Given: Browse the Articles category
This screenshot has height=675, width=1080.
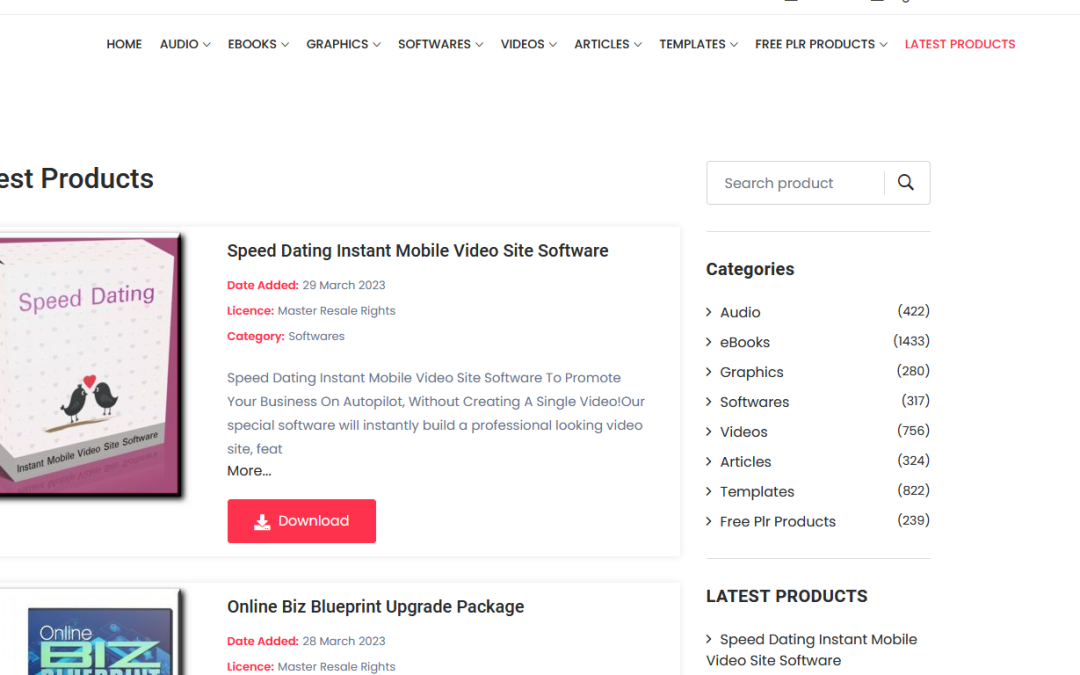Looking at the screenshot, I should click(745, 461).
